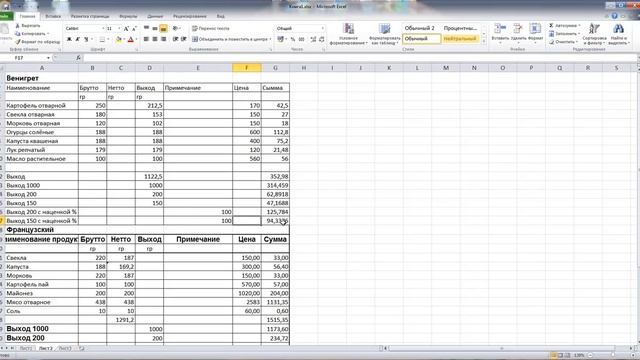Click the Insert Function fx button
The height and width of the screenshot is (360, 640).
(x=78, y=58)
